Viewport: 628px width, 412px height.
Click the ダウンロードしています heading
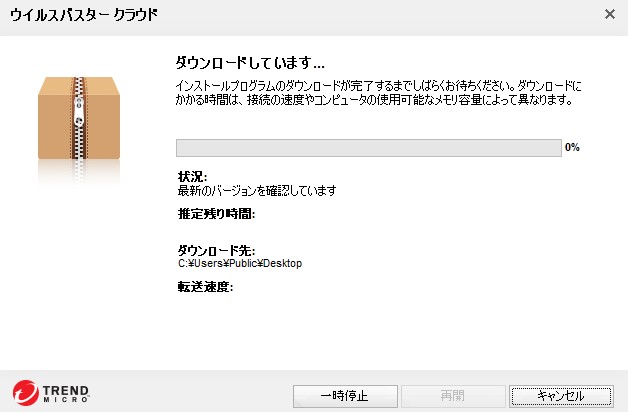250,62
